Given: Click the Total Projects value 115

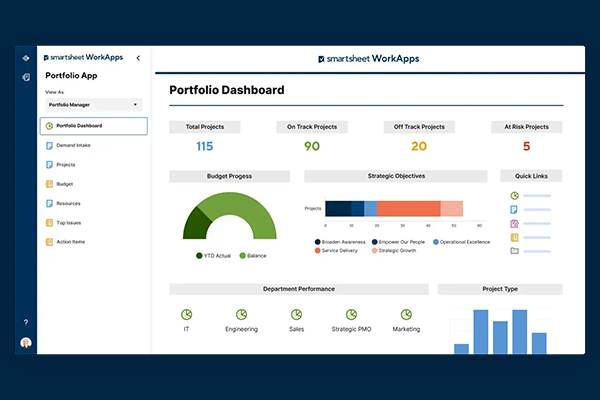Looking at the screenshot, I should coord(204,147).
